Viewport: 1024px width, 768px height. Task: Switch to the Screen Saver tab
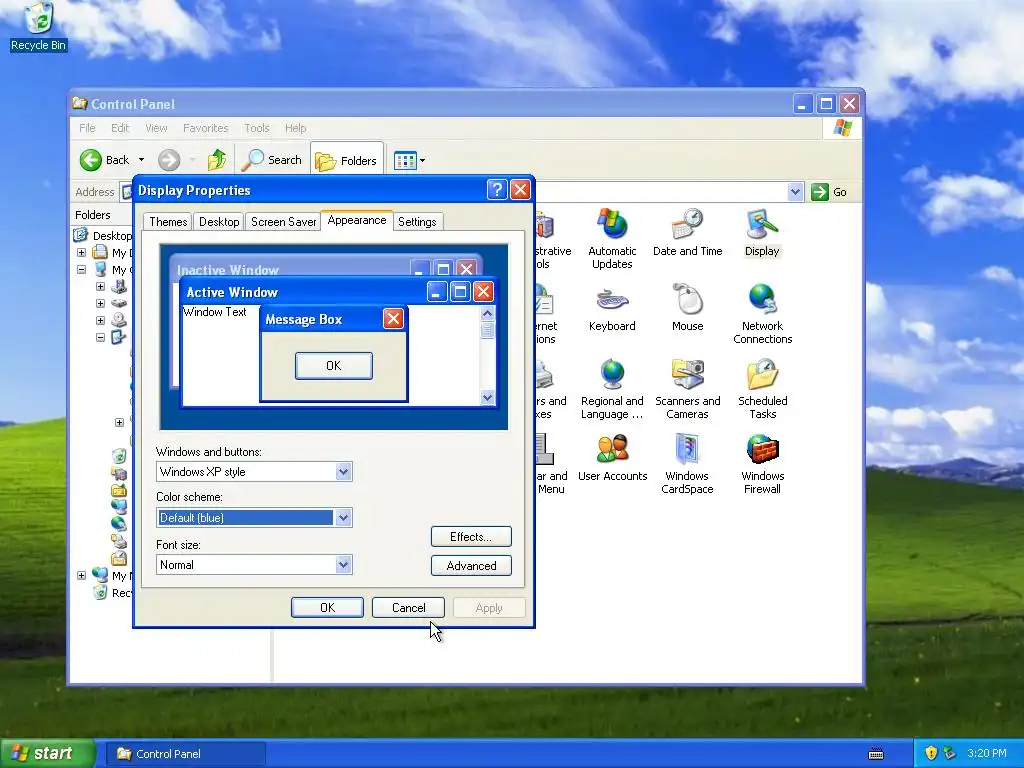(x=283, y=222)
